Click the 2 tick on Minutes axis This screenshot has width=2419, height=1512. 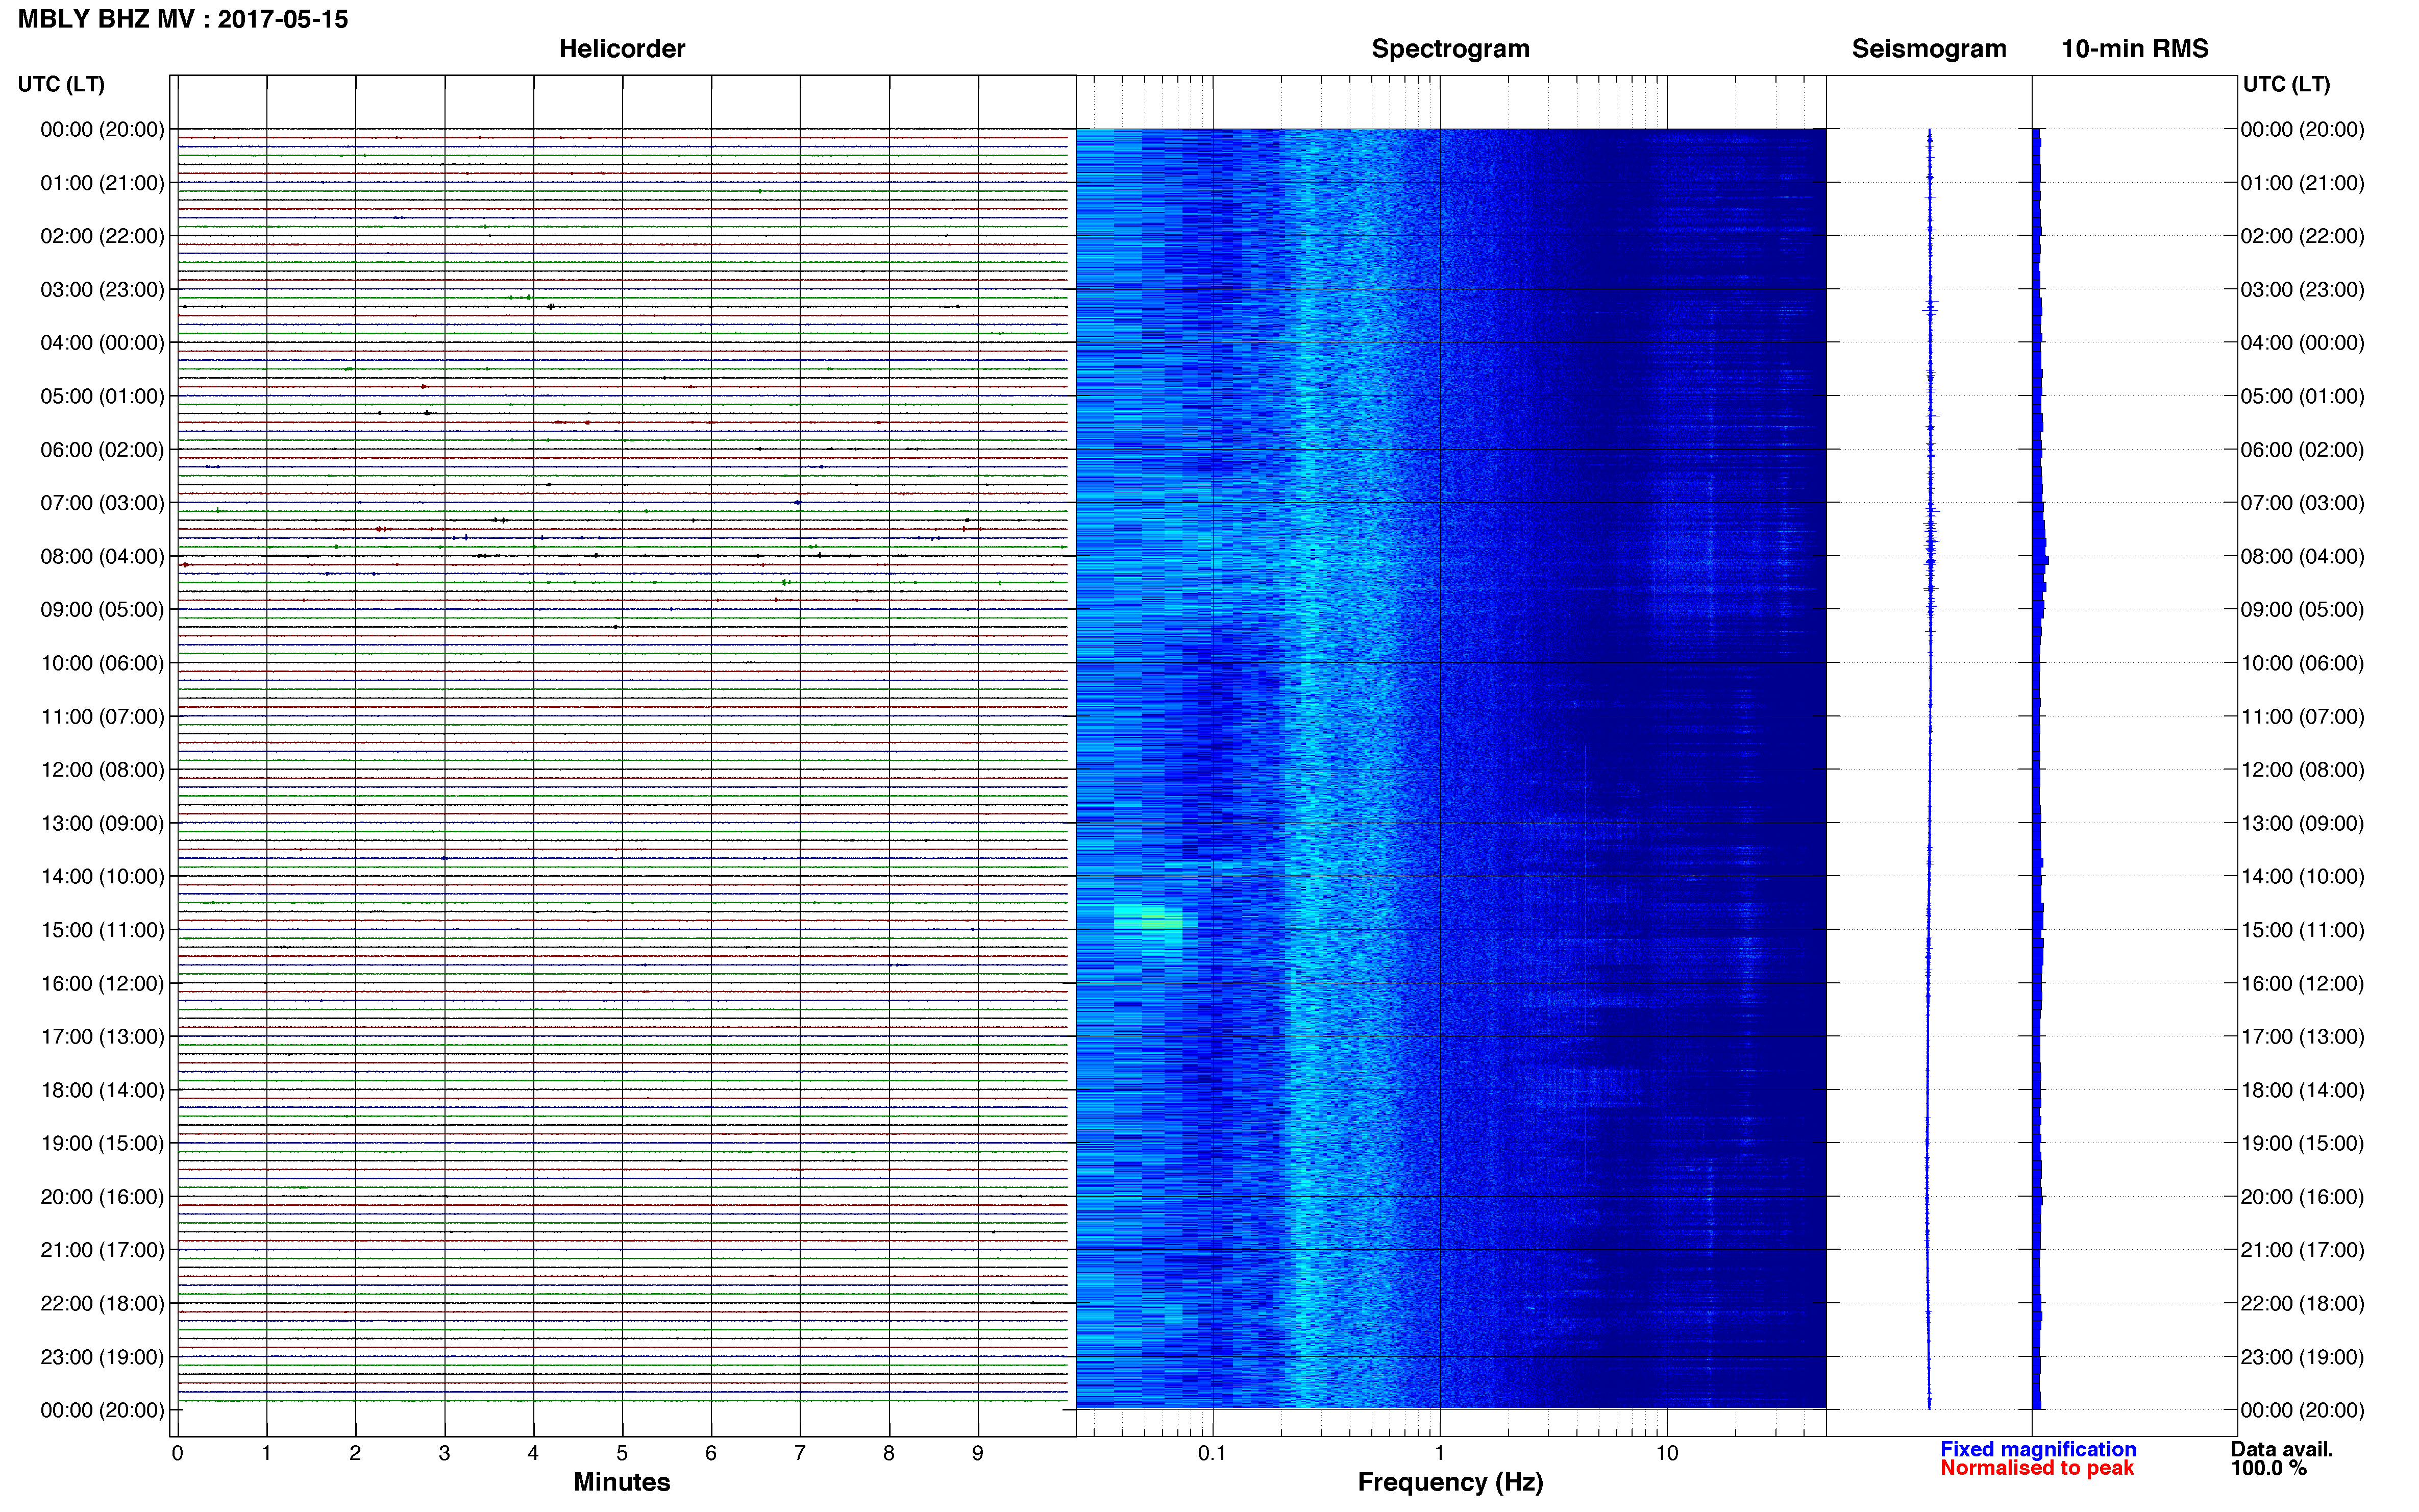(x=355, y=1453)
